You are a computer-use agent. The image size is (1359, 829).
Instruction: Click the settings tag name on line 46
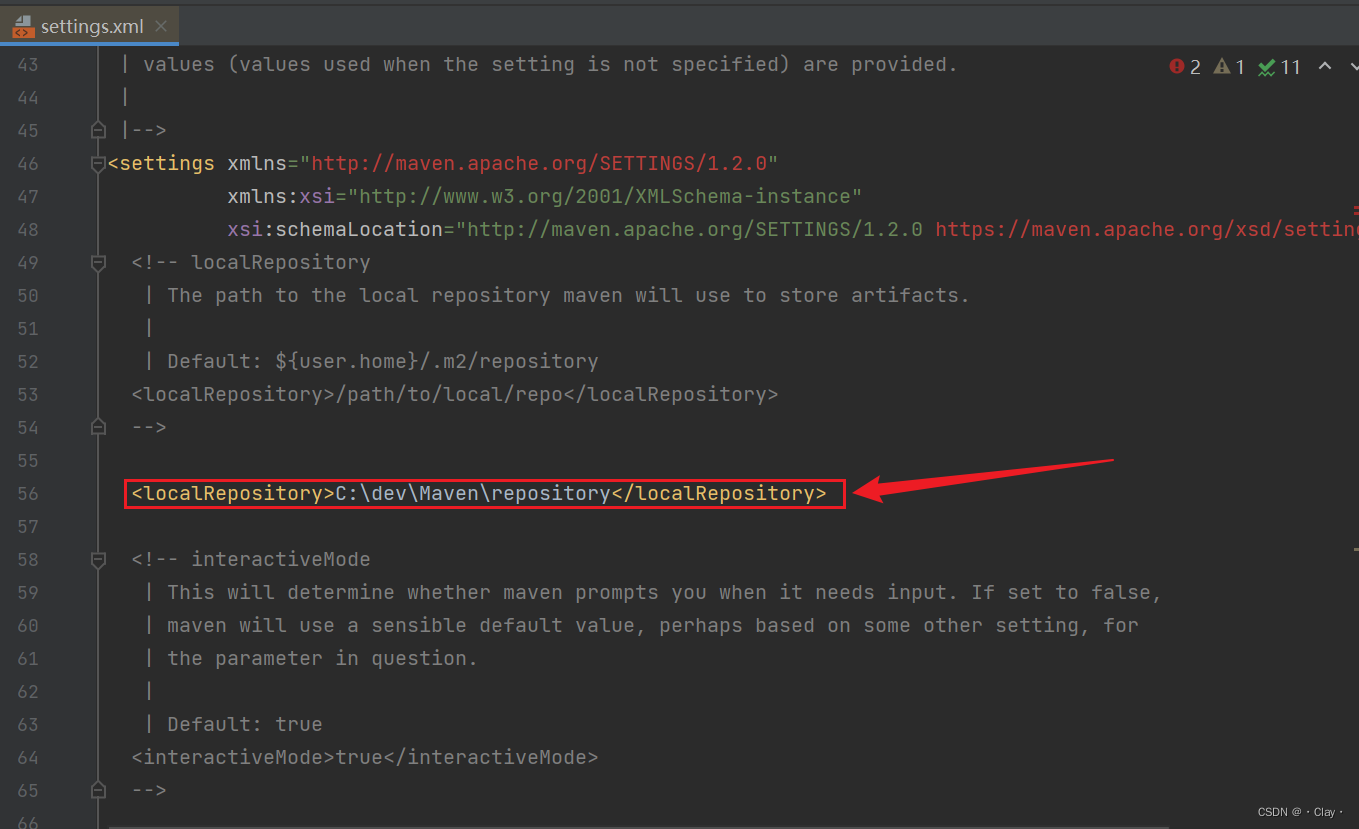pyautogui.click(x=167, y=163)
